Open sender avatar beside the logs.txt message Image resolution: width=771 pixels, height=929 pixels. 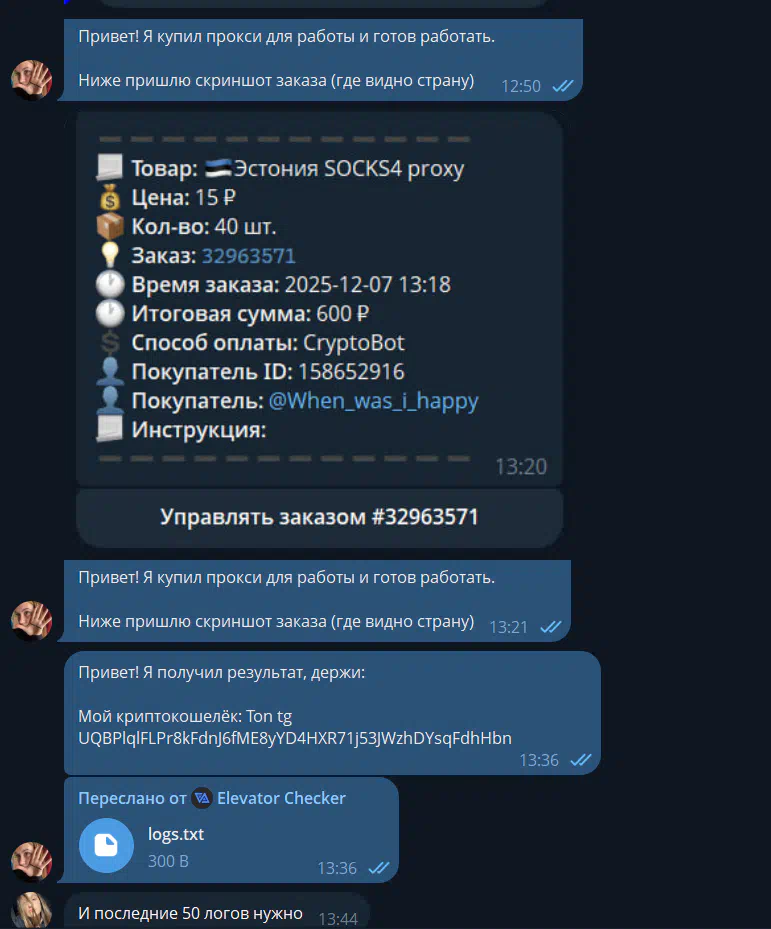coord(31,862)
